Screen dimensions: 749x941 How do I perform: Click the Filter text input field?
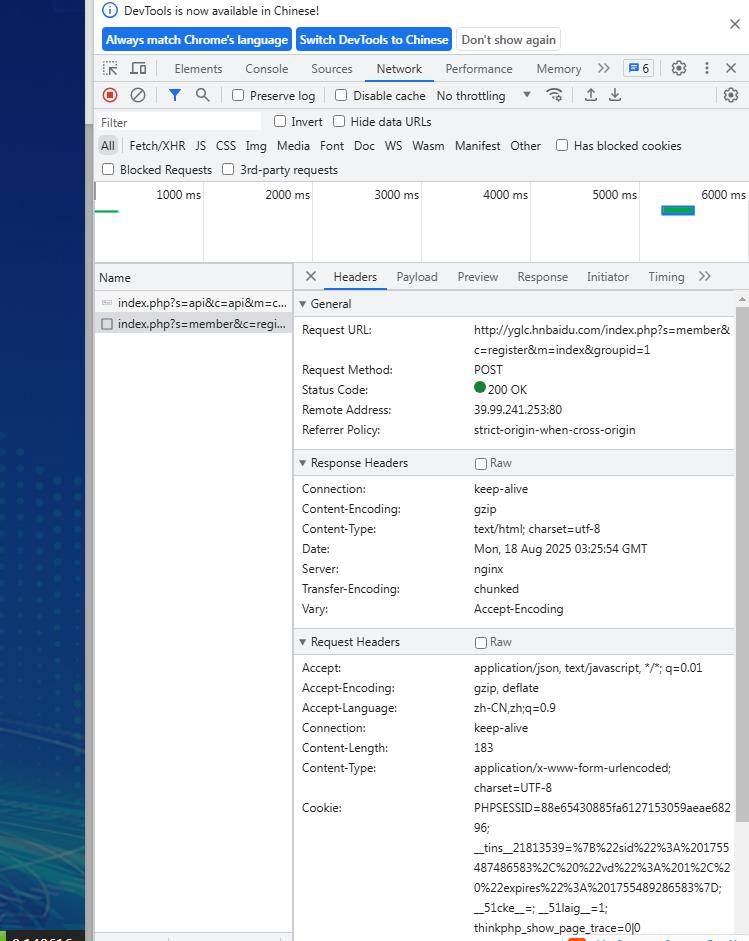tap(180, 122)
